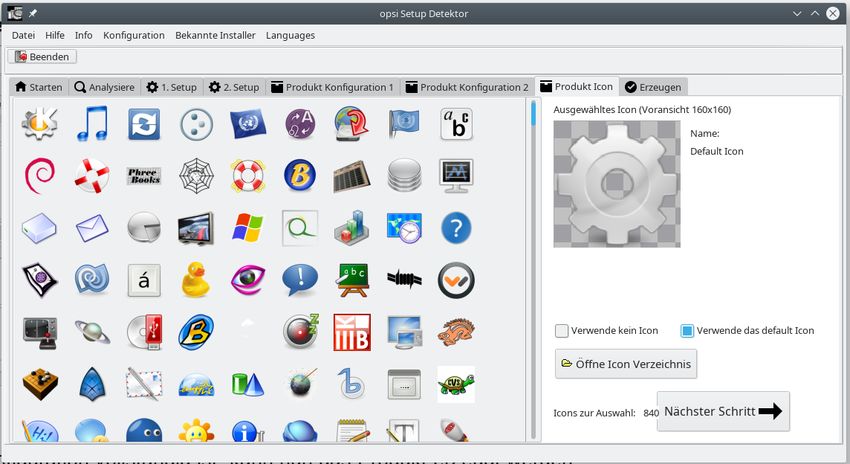
Task: Click the Beenden button
Action: coord(42,57)
